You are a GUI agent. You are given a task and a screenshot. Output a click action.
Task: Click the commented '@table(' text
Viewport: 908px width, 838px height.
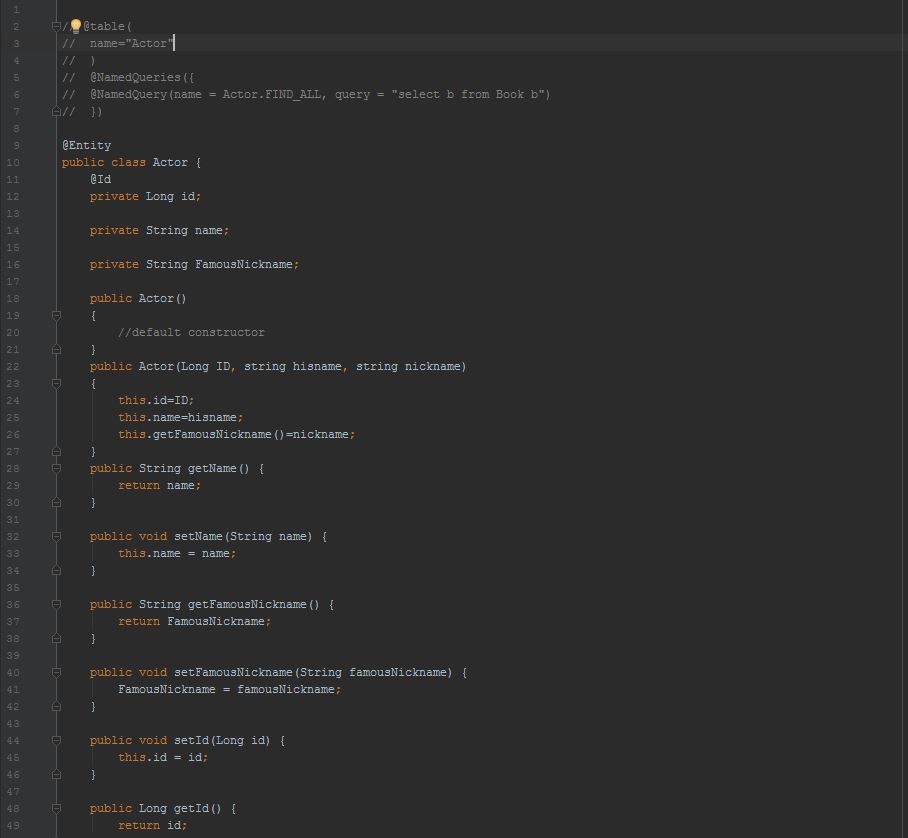pos(108,26)
